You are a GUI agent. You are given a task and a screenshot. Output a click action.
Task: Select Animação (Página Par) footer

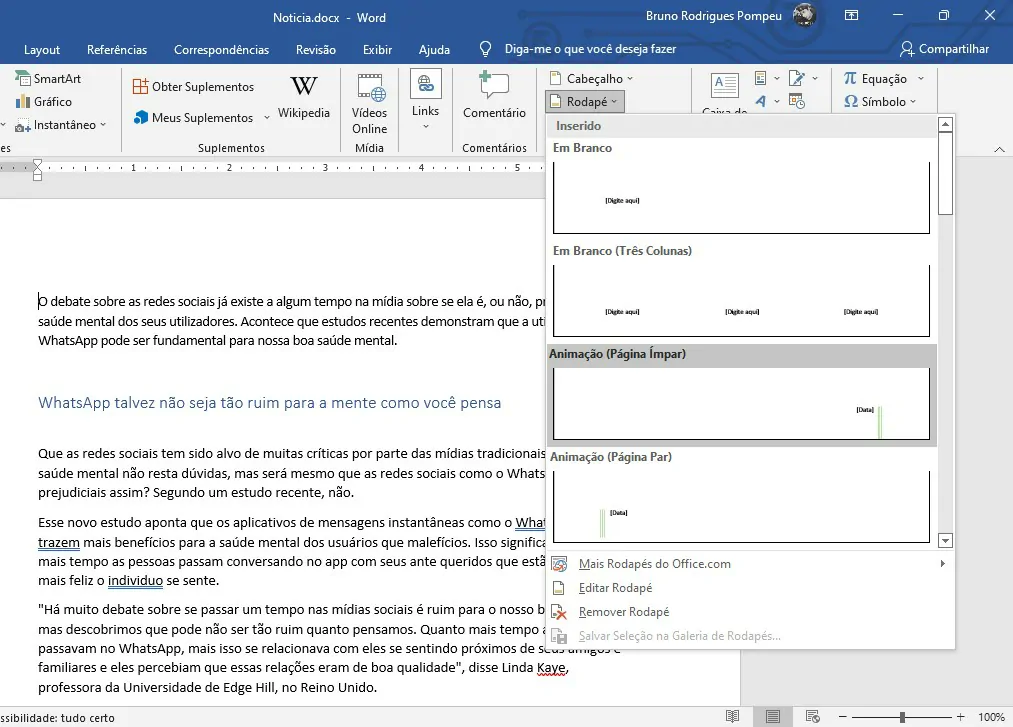(x=741, y=507)
